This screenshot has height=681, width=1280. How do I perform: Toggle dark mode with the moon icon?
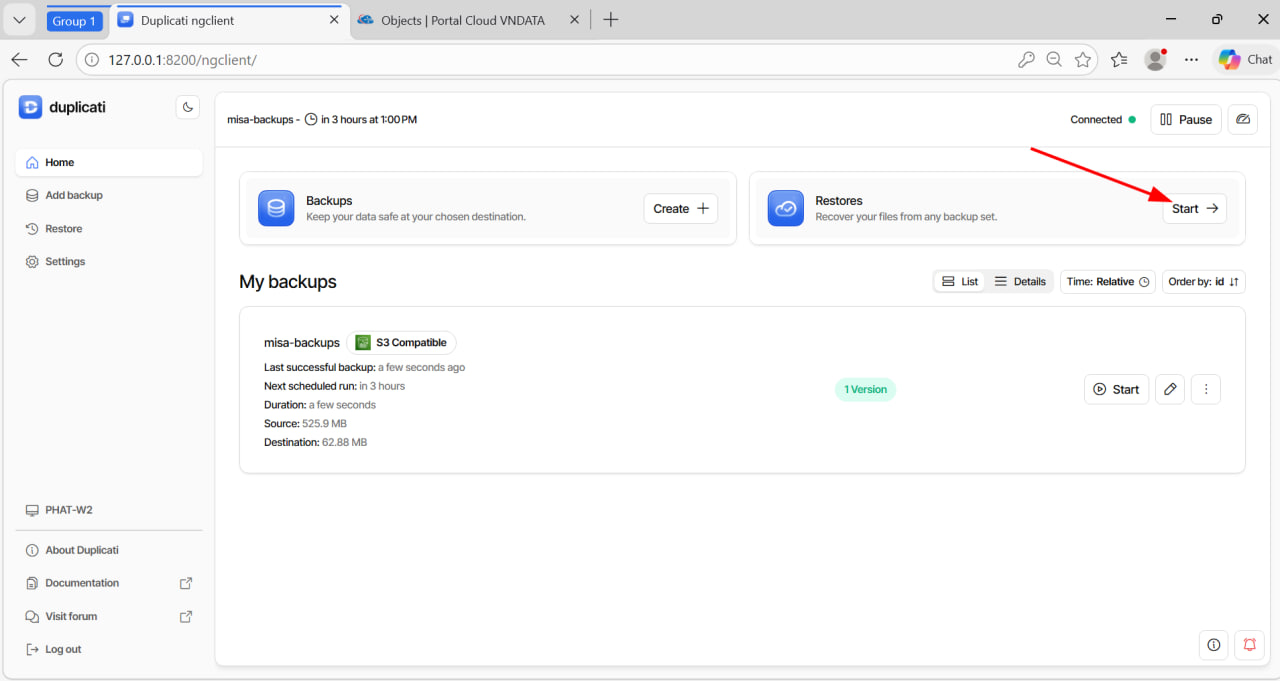(187, 107)
